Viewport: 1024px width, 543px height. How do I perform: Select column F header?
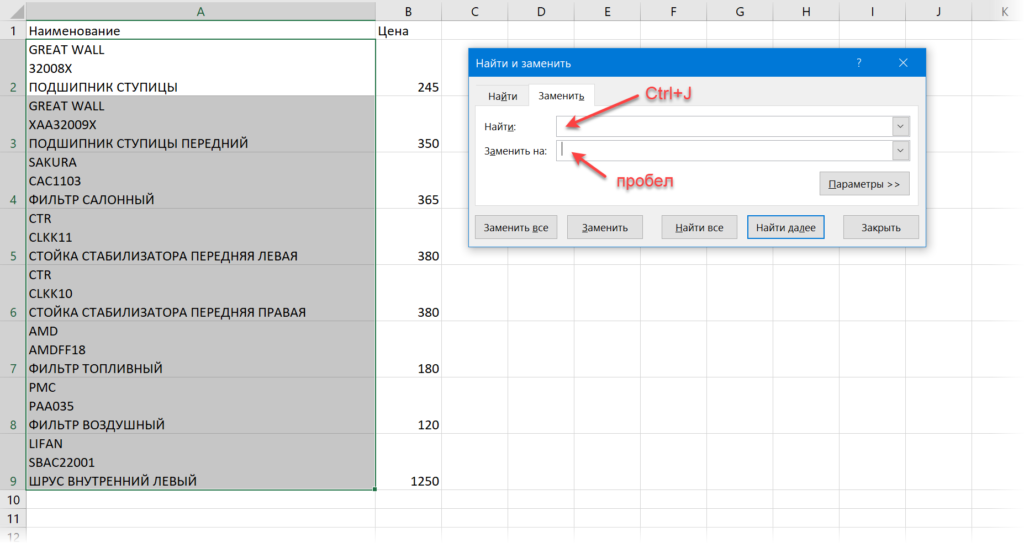[x=673, y=11]
